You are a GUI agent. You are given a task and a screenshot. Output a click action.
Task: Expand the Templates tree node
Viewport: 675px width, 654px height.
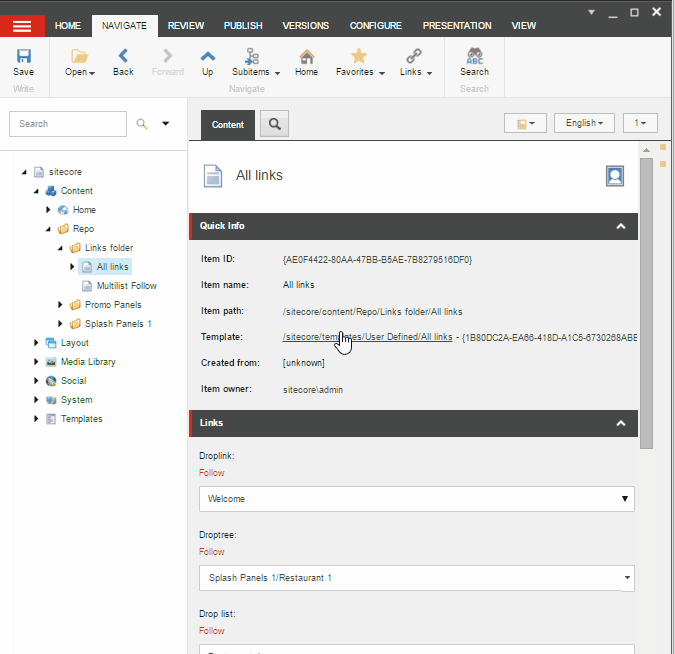[x=36, y=419]
